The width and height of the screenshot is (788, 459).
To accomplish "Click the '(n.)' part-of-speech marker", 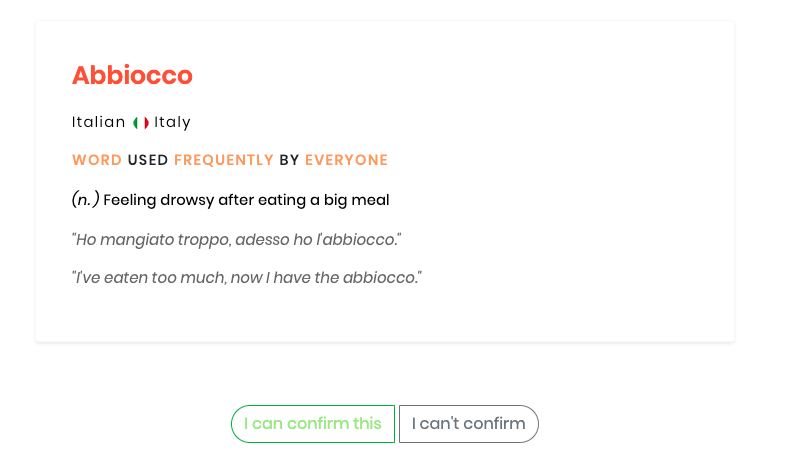I will pyautogui.click(x=85, y=200).
